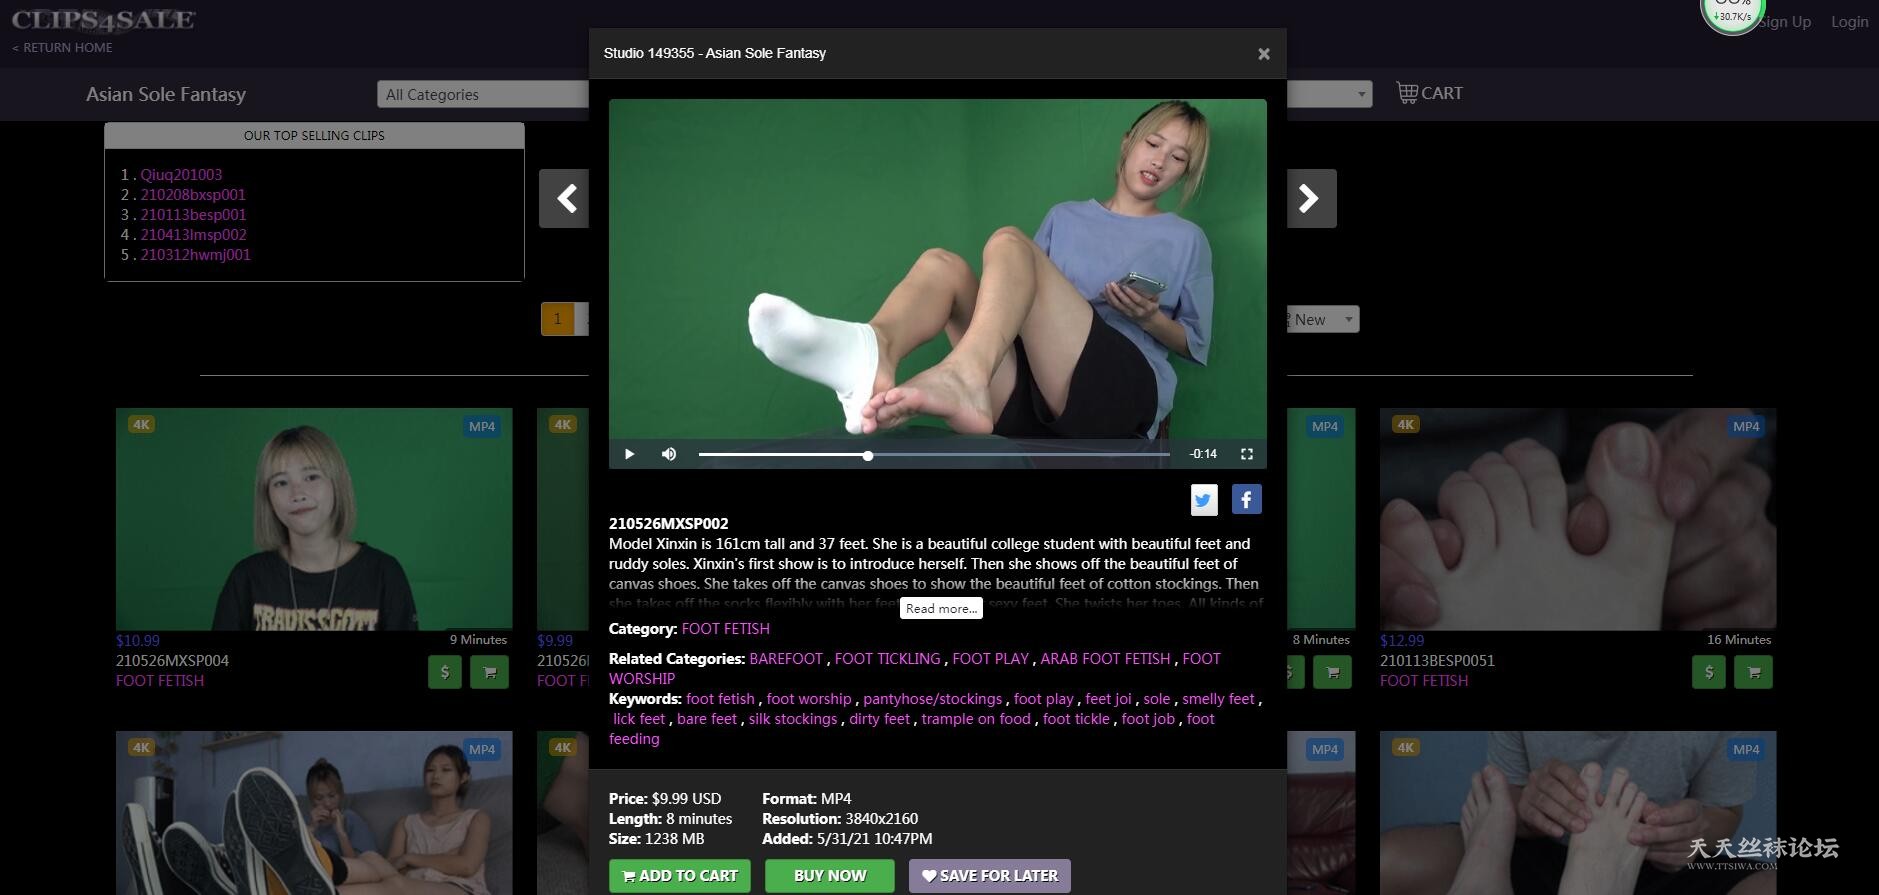
Task: Open top selling clip Qiuq201003
Action: point(181,174)
